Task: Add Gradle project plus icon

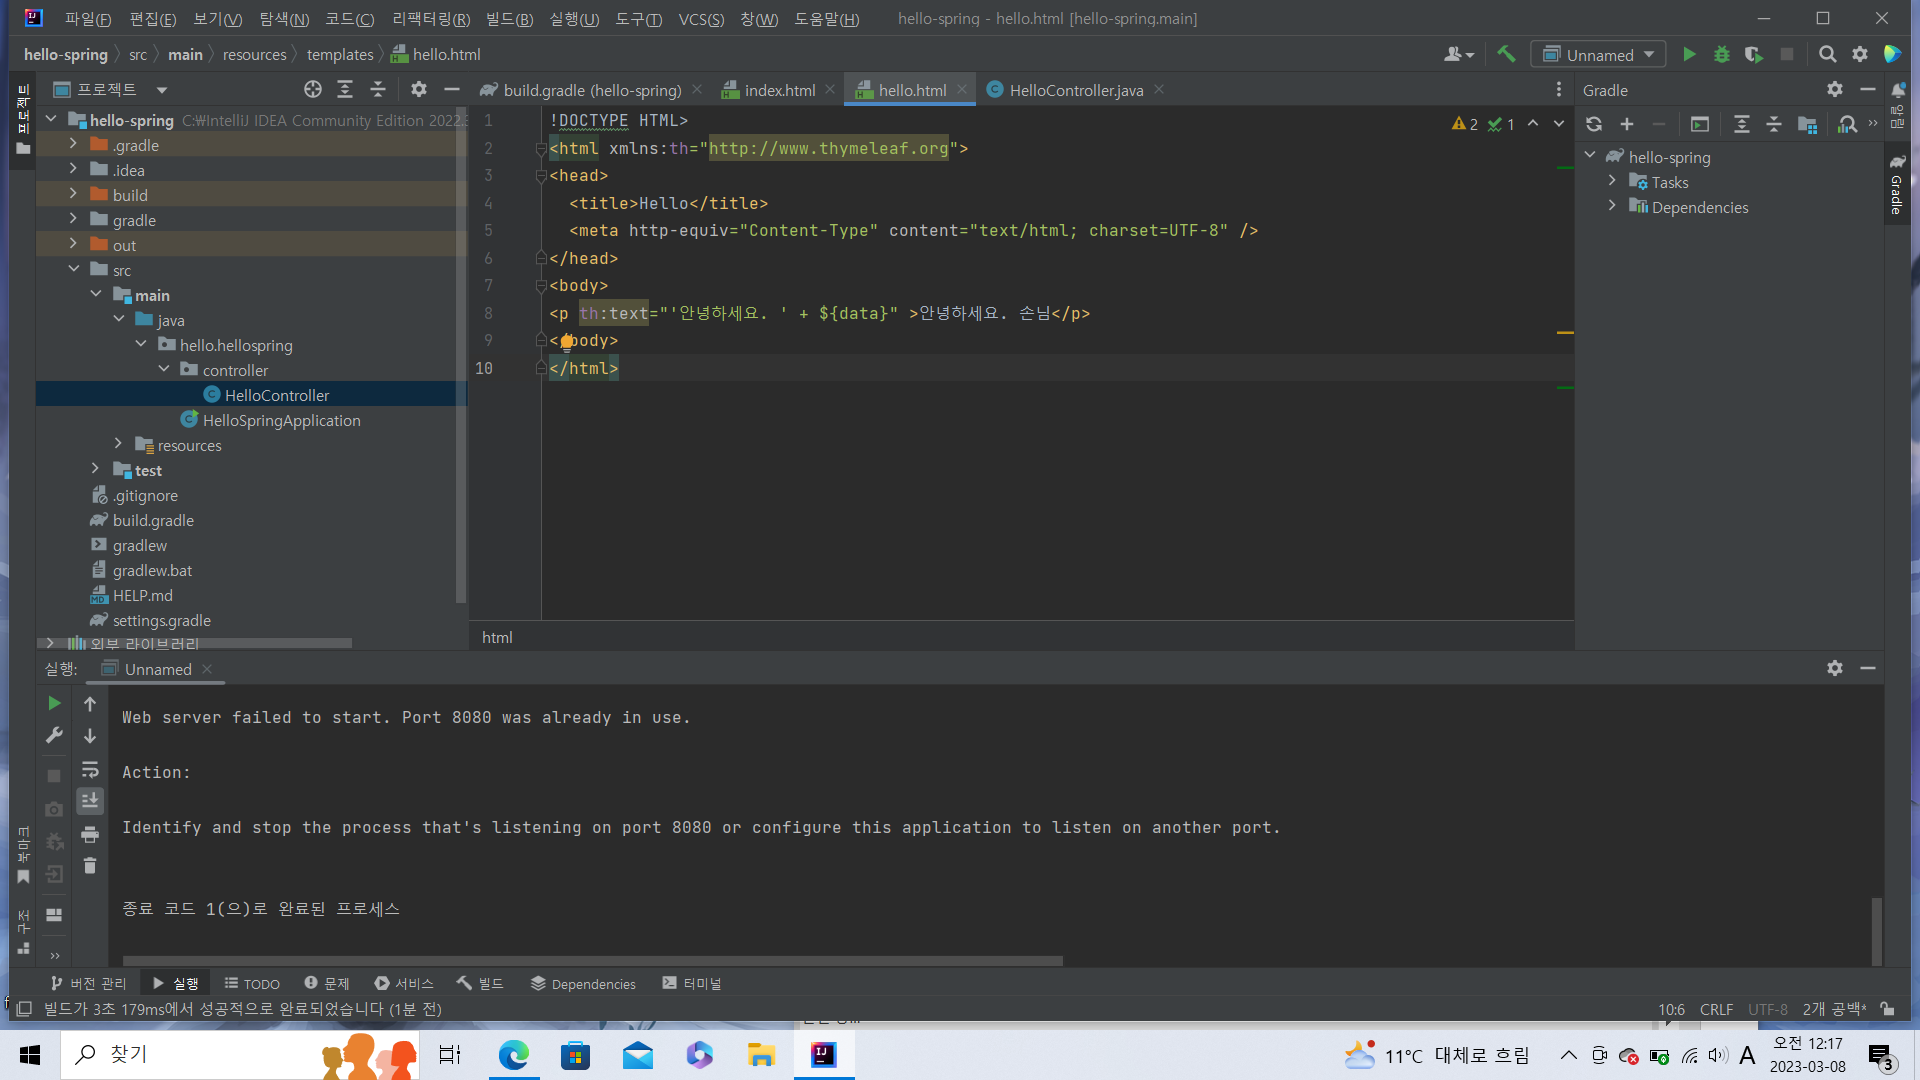Action: (x=1627, y=124)
